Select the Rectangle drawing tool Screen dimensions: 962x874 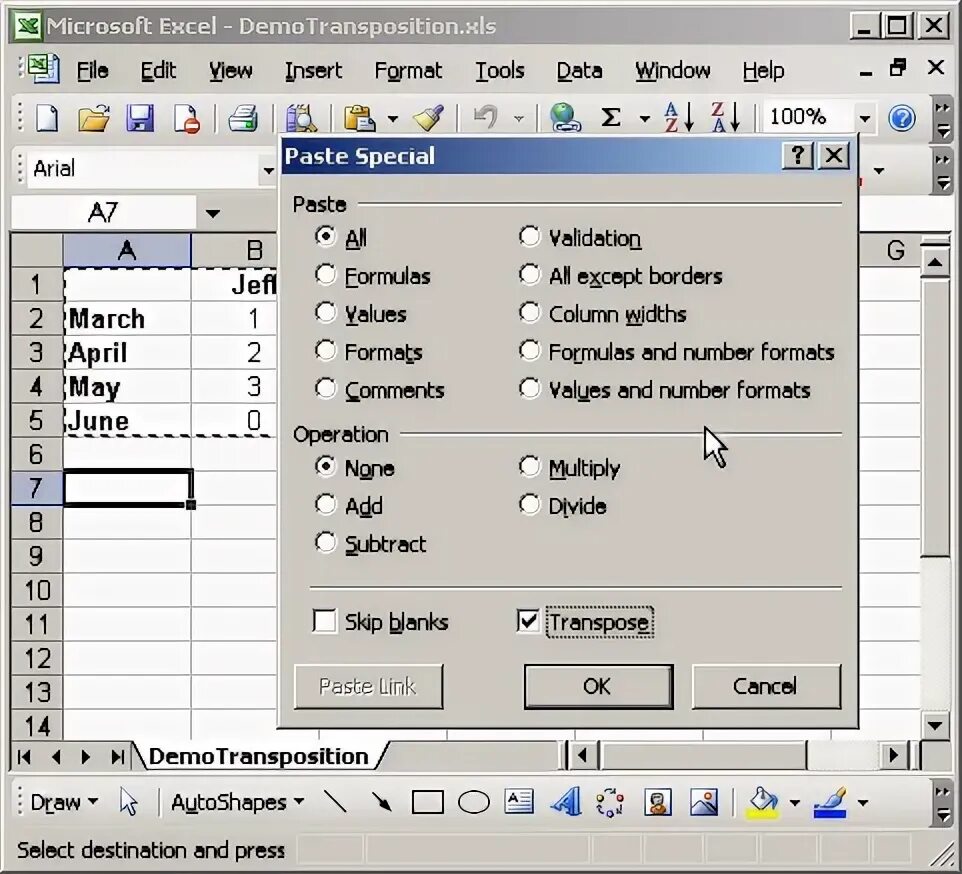(428, 802)
